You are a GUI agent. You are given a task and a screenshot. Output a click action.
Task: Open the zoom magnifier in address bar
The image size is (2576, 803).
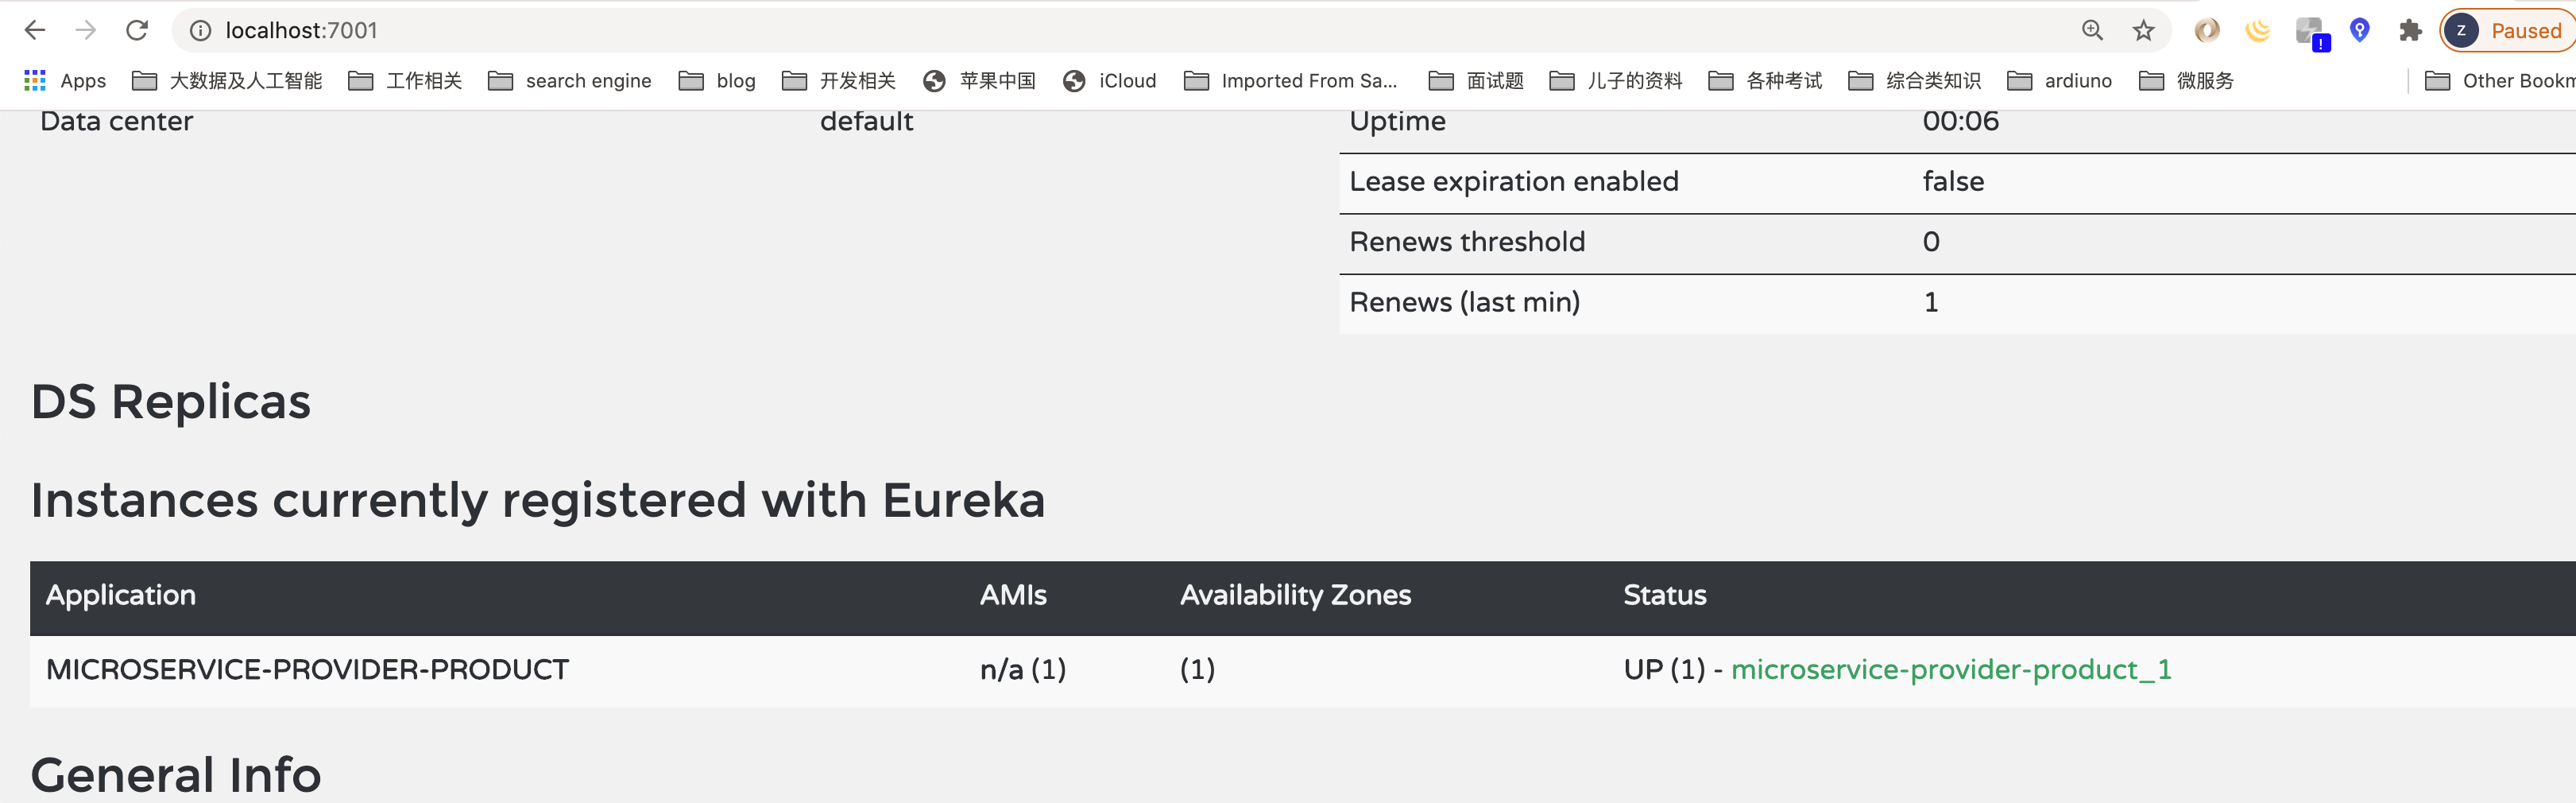pos(2092,30)
